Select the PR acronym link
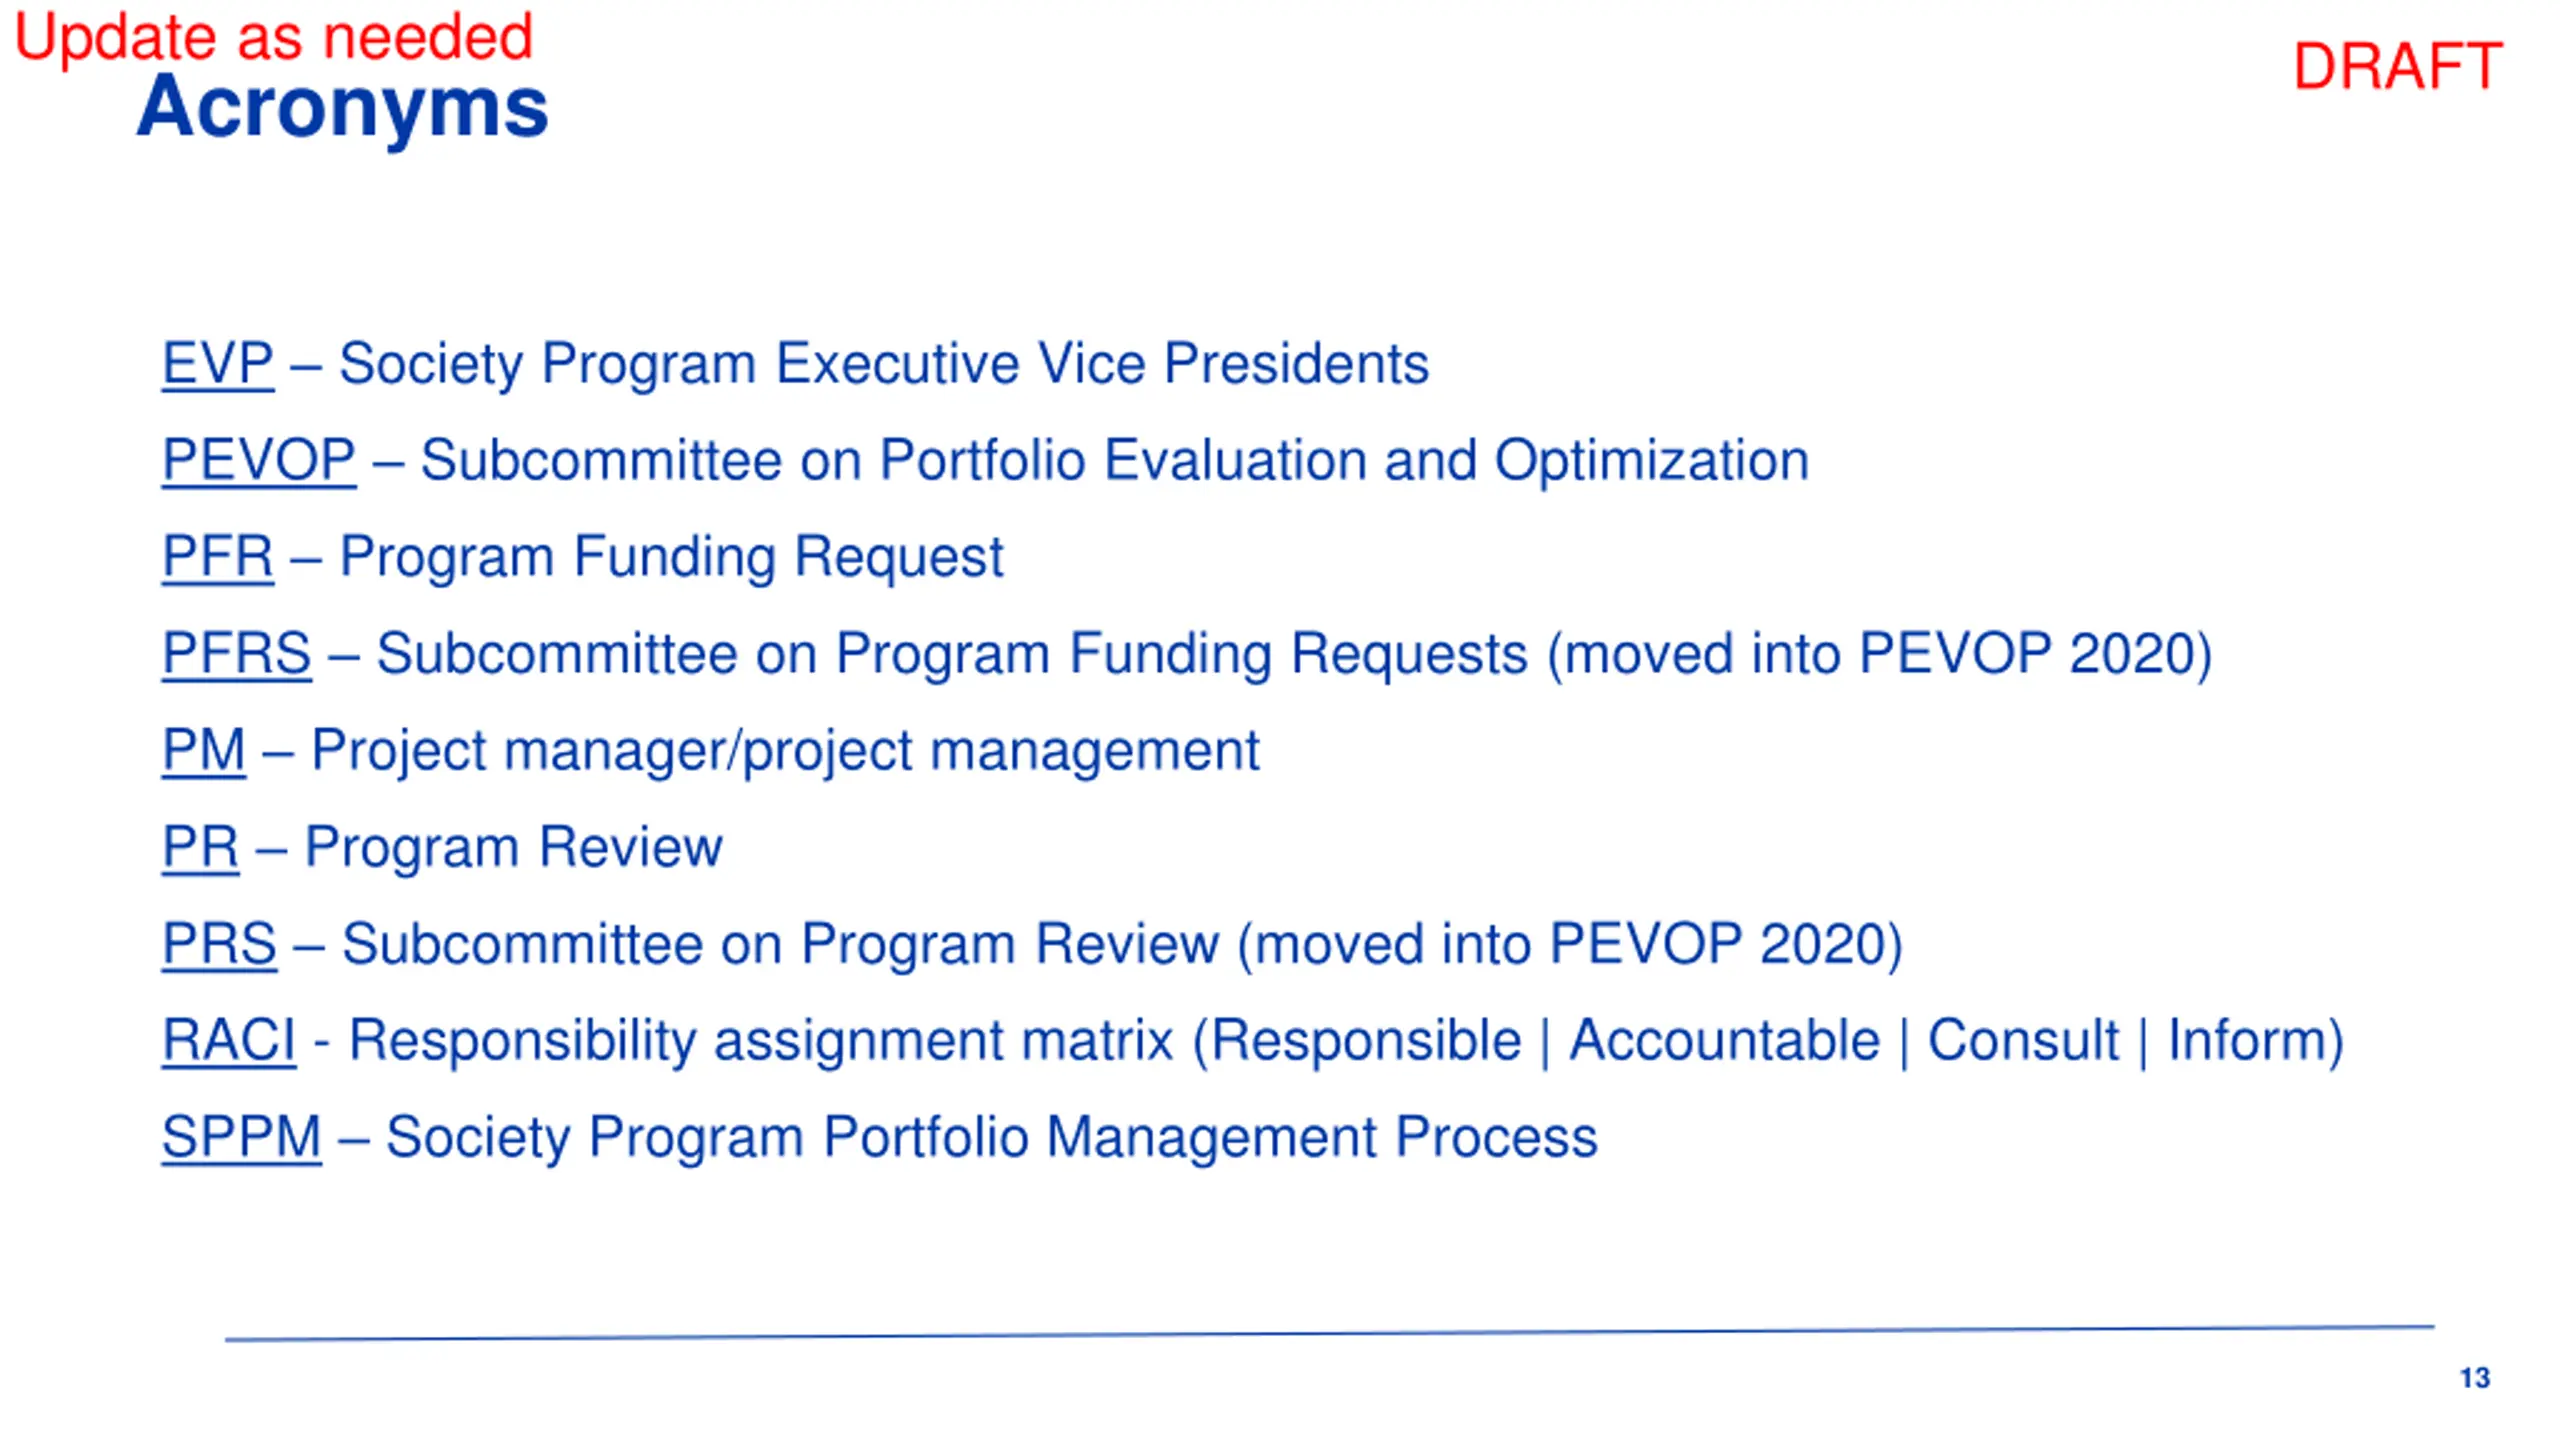2560x1440 pixels. [200, 847]
